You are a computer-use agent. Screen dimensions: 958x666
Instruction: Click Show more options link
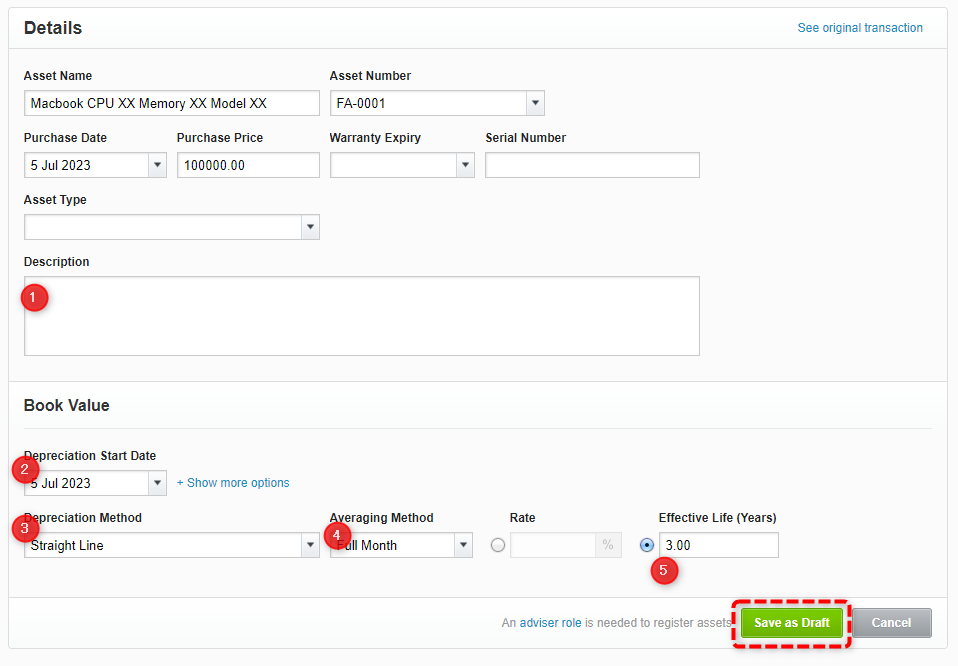[233, 483]
